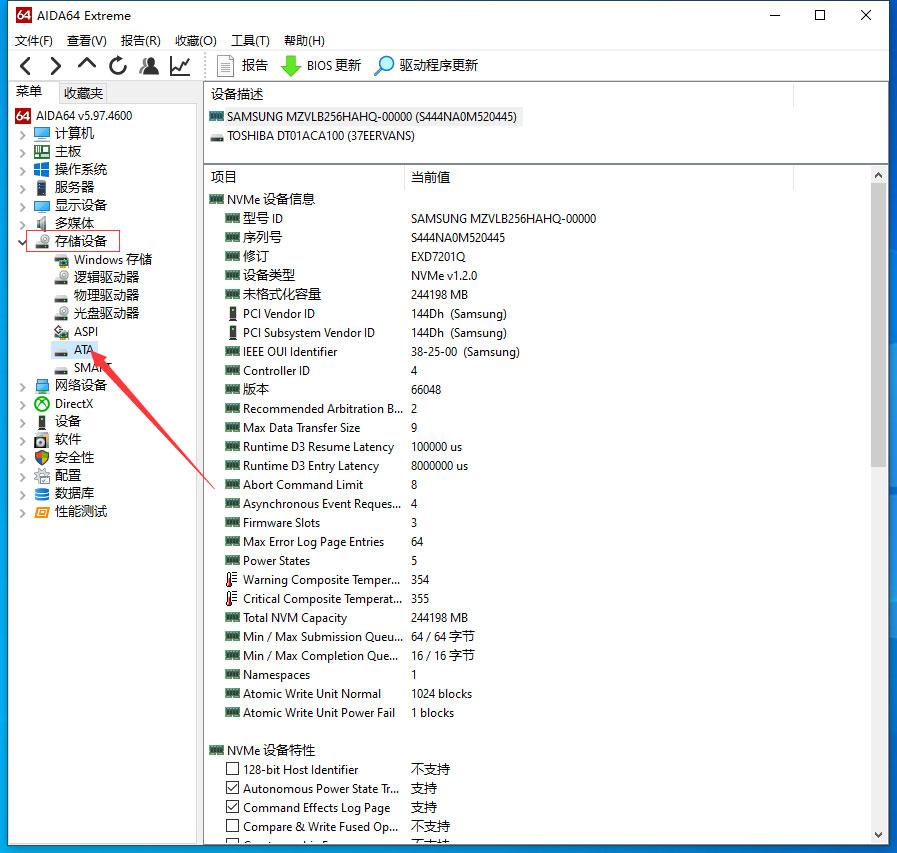Expand the 计算机 tree node
Screen dimensions: 897x853
point(22,133)
